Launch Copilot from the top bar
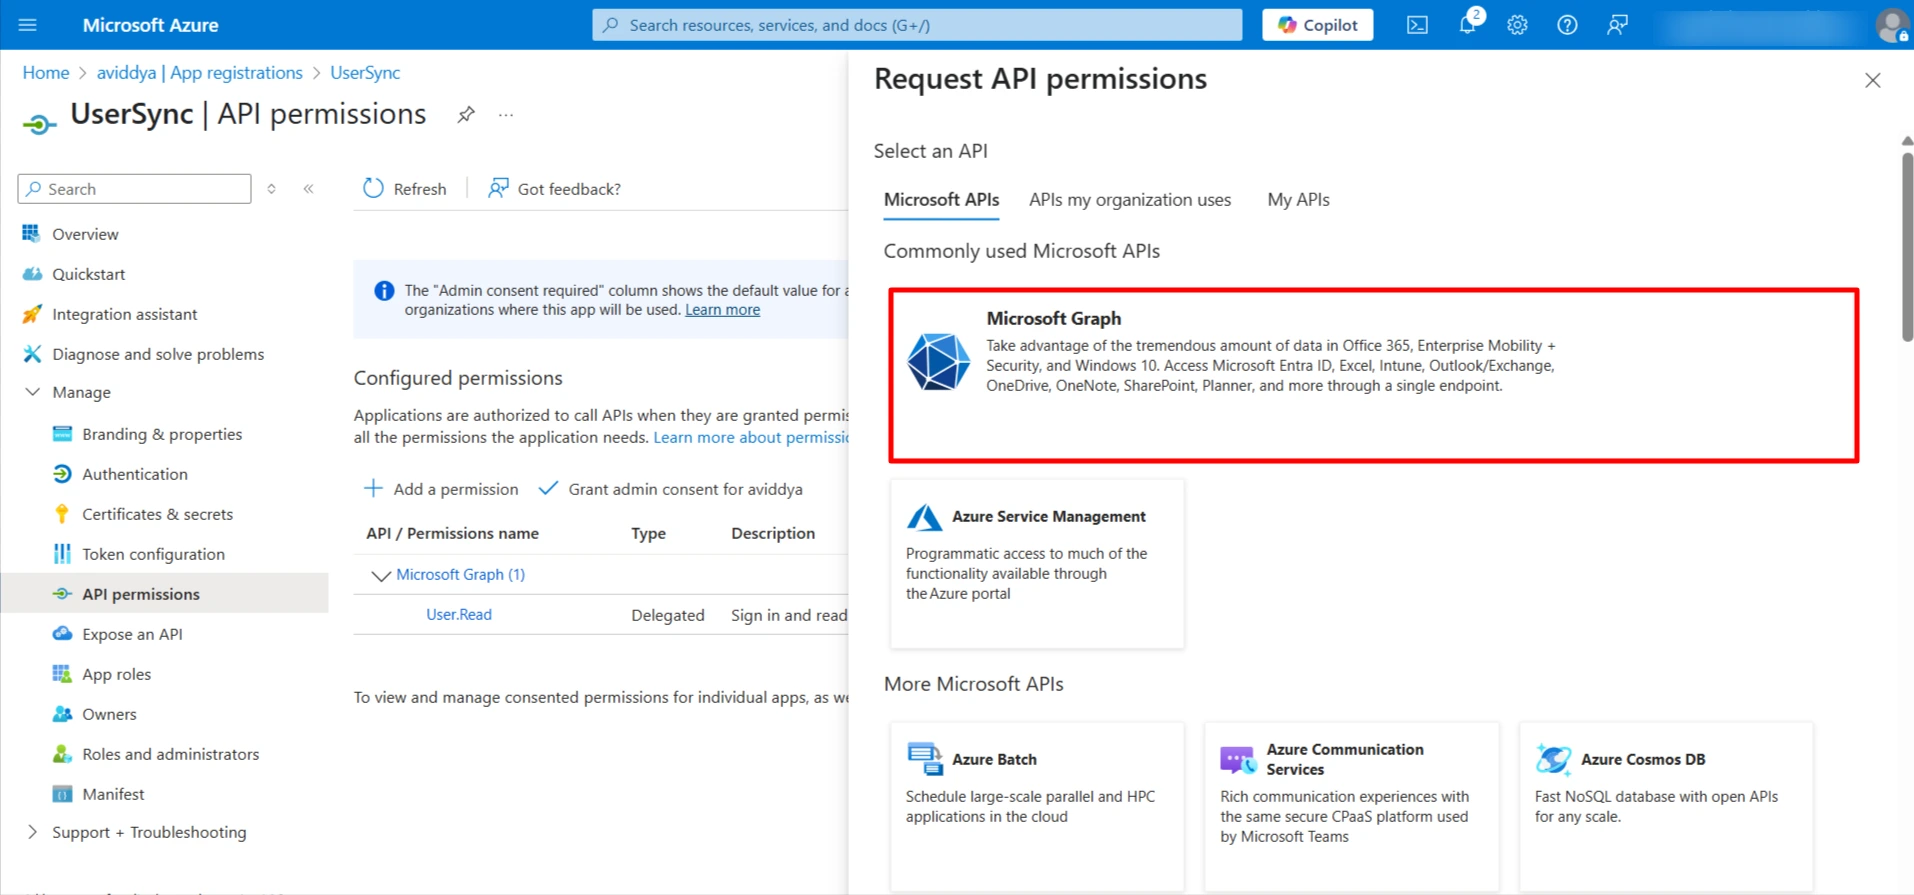The image size is (1914, 895). pyautogui.click(x=1318, y=25)
